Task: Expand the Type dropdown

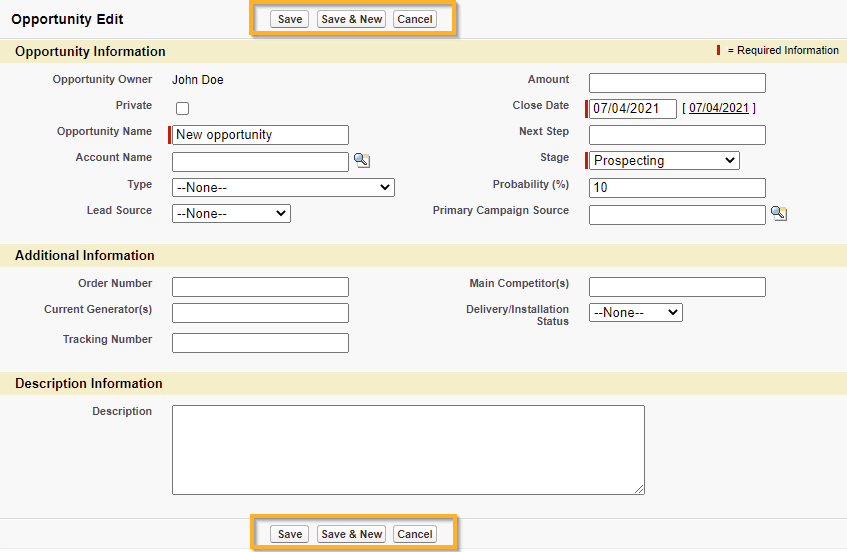Action: [x=283, y=188]
